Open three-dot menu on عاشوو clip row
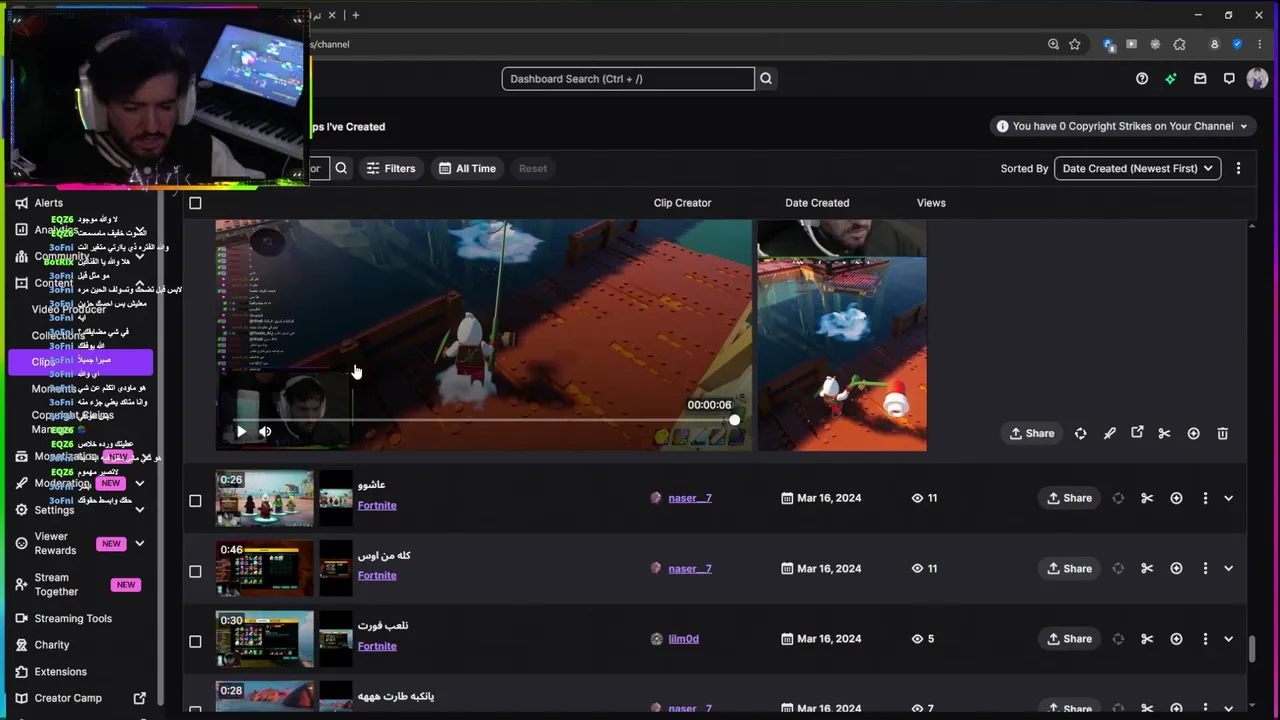This screenshot has height=720, width=1280. tap(1205, 498)
